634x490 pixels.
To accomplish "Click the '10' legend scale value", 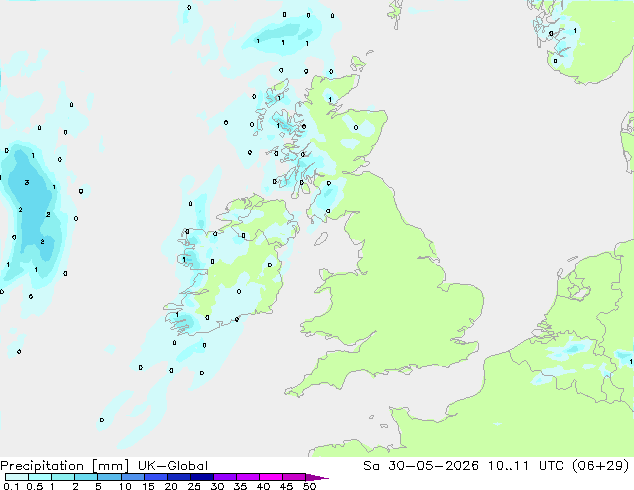I will tap(125, 486).
